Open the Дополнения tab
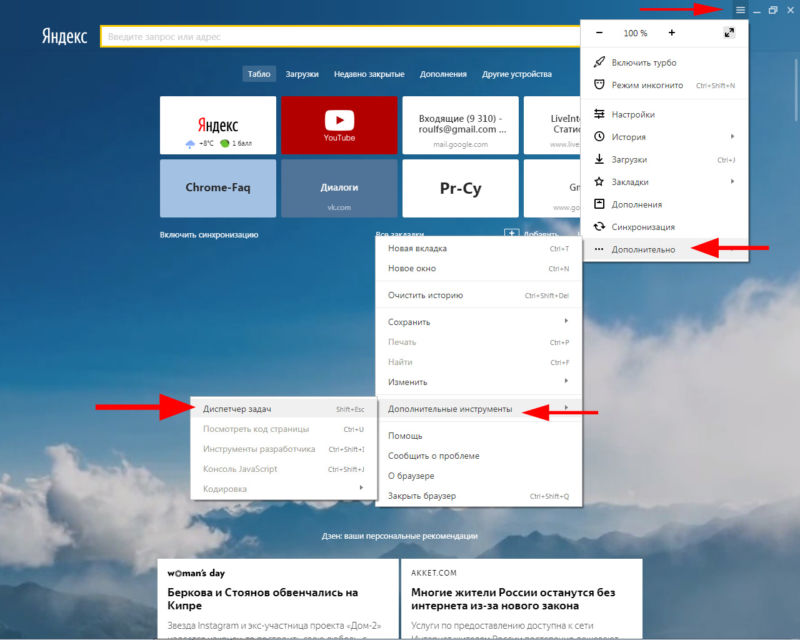Screen dimensions: 800x640 click(x=443, y=74)
